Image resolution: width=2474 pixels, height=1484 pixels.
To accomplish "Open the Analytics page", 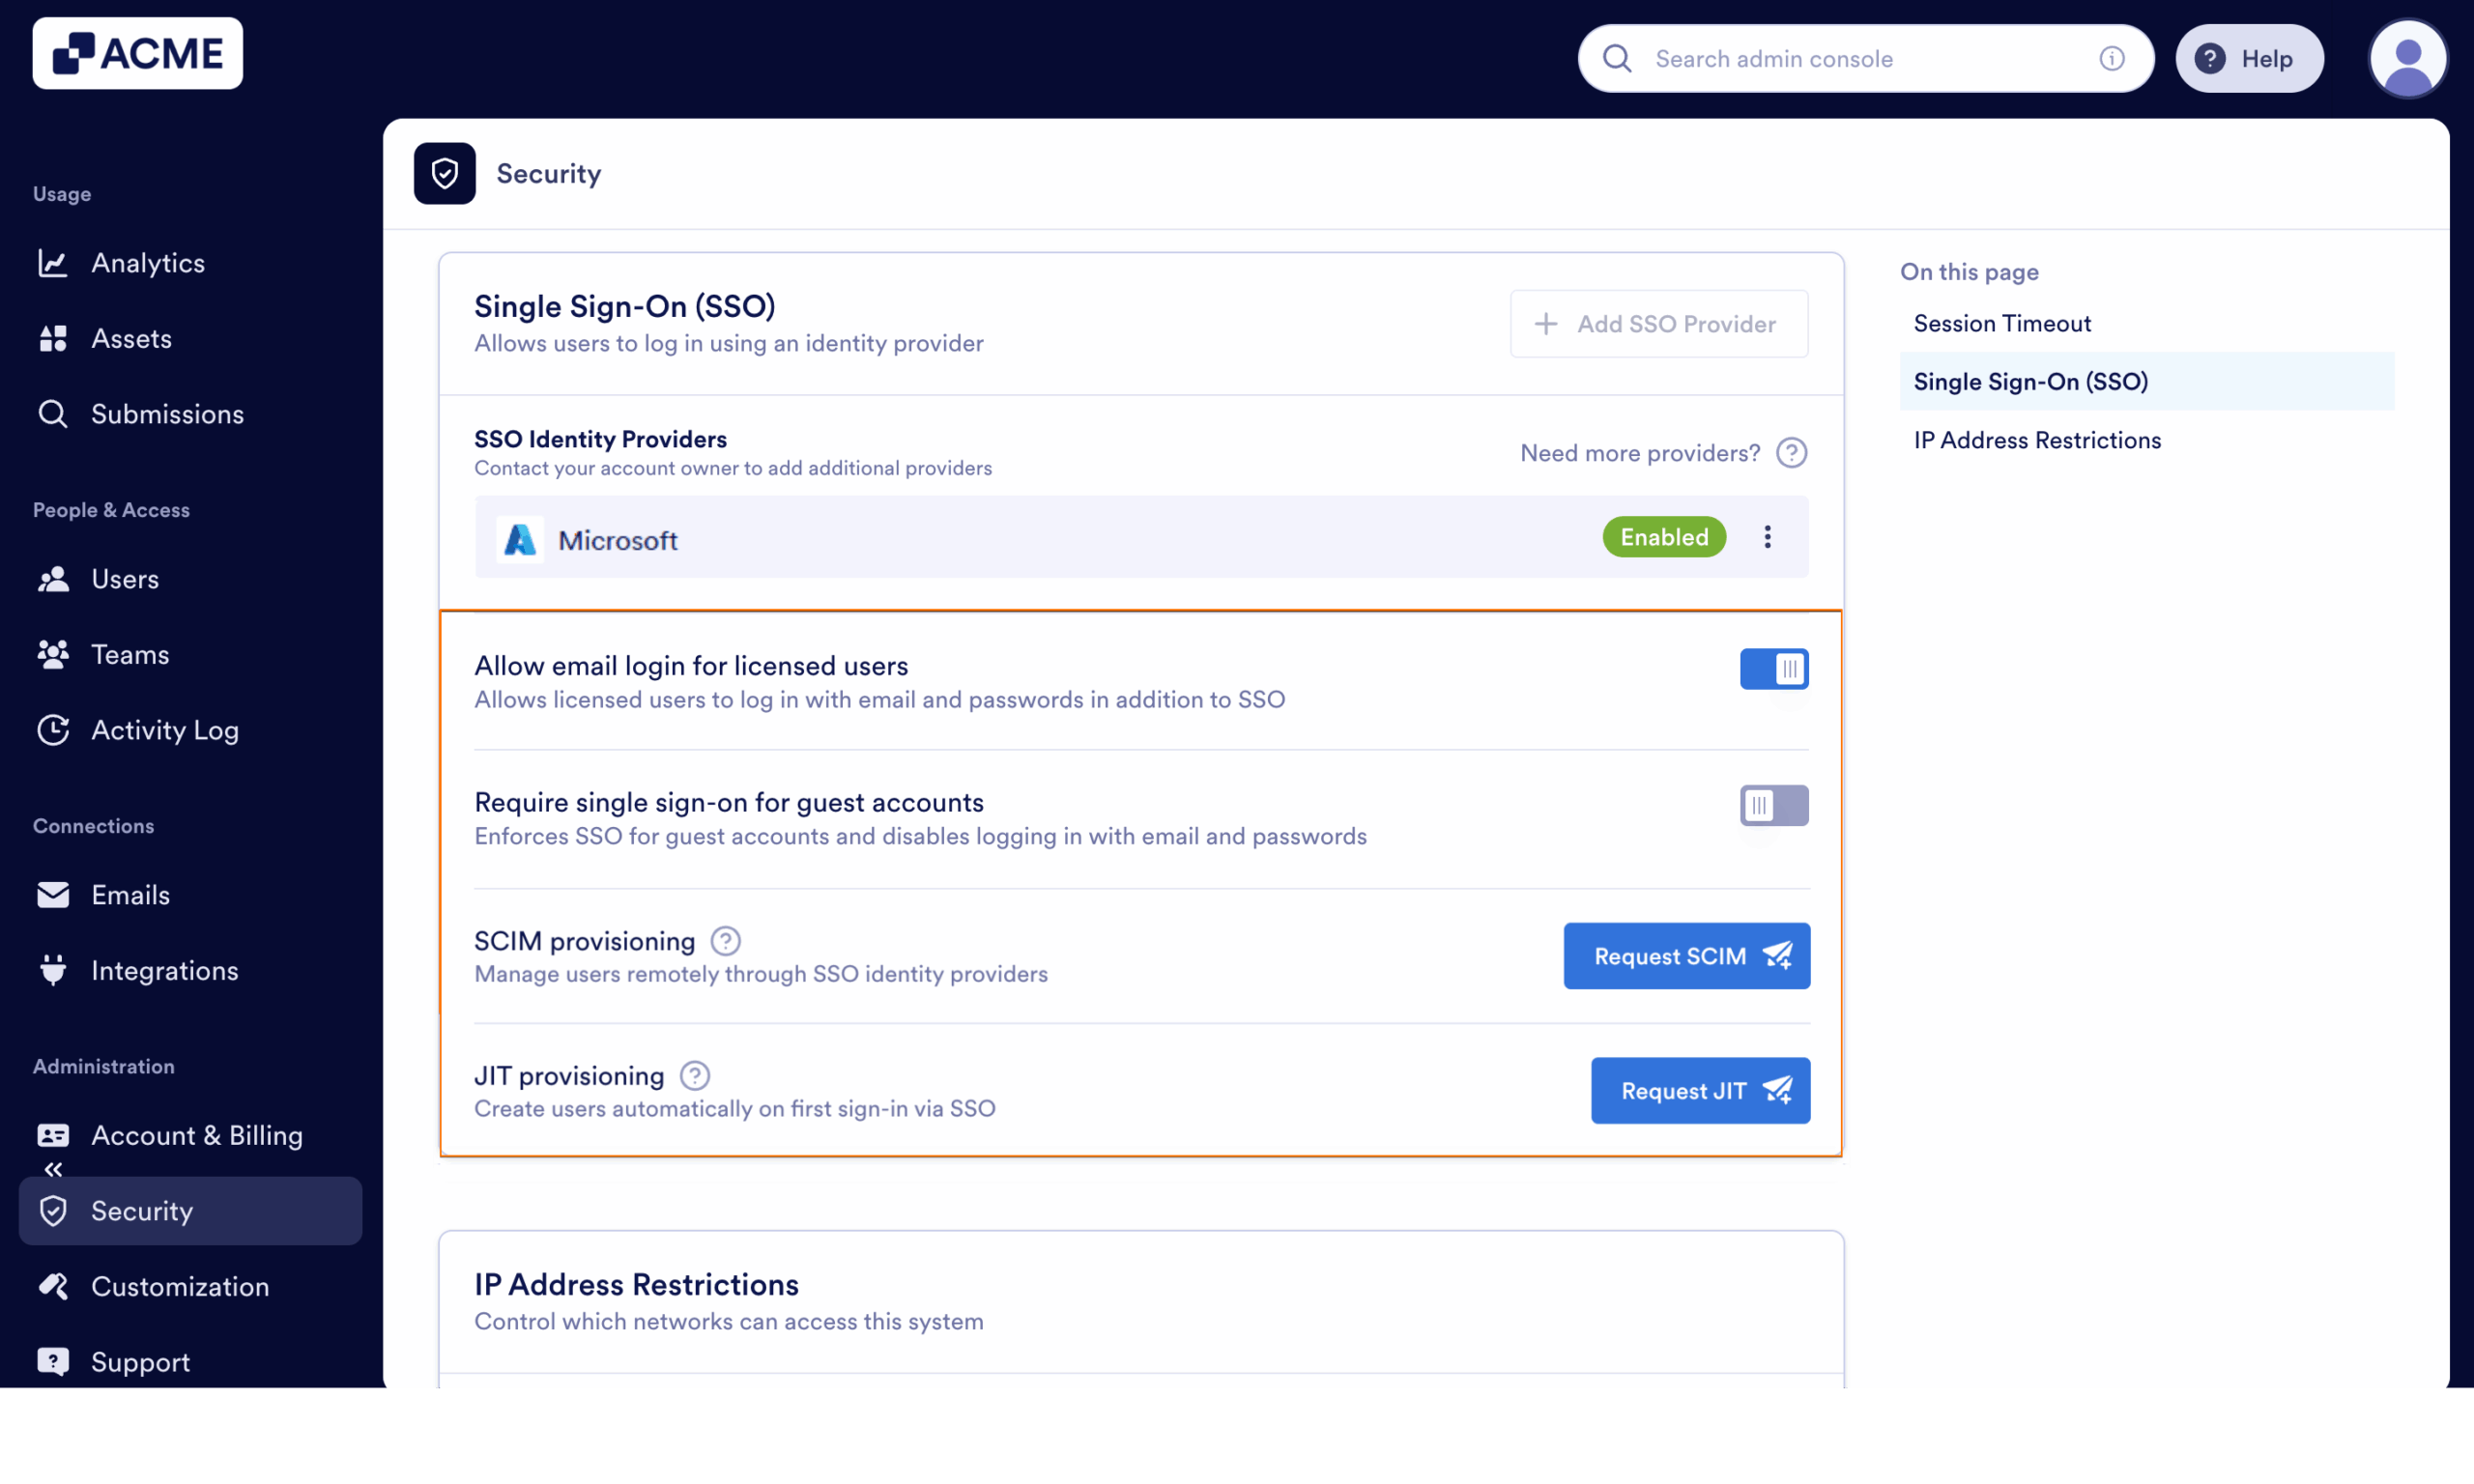I will [x=148, y=262].
